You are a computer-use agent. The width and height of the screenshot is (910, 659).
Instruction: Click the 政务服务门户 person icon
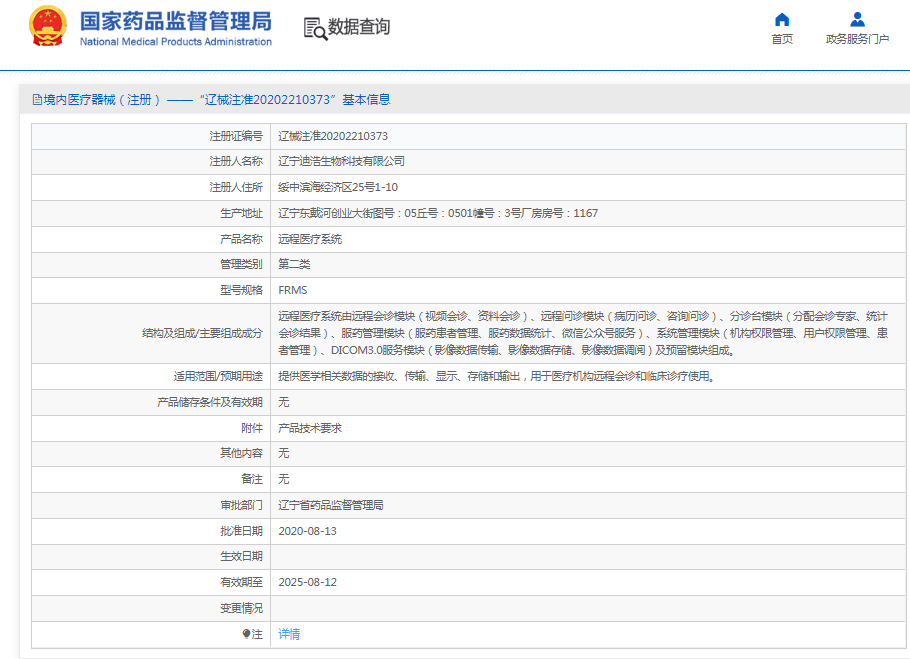click(x=857, y=19)
